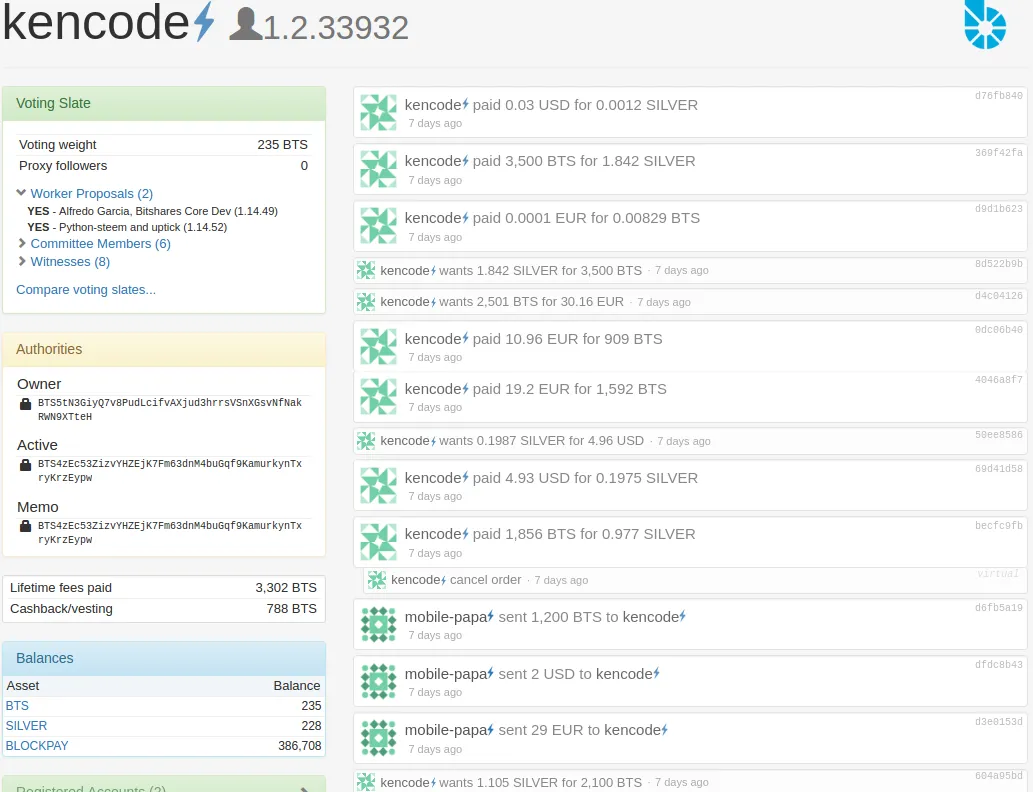Open Committee Members (6) link
The width and height of the screenshot is (1033, 792).
pos(101,244)
